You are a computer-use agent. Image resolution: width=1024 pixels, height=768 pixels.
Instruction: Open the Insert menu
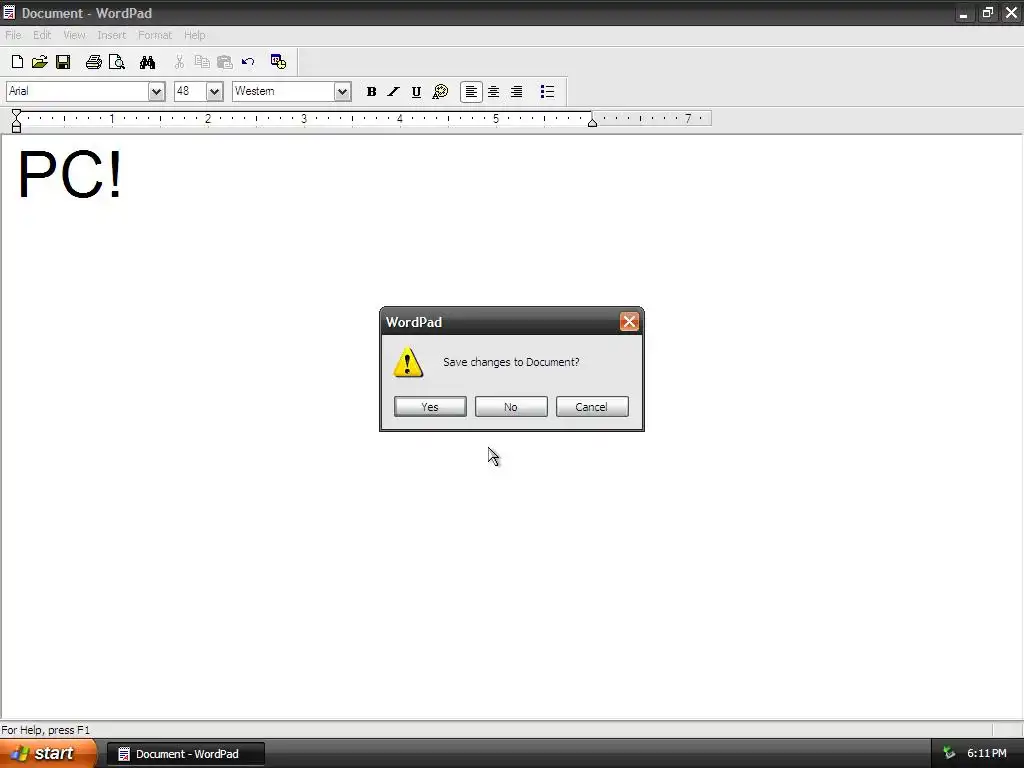pyautogui.click(x=112, y=35)
